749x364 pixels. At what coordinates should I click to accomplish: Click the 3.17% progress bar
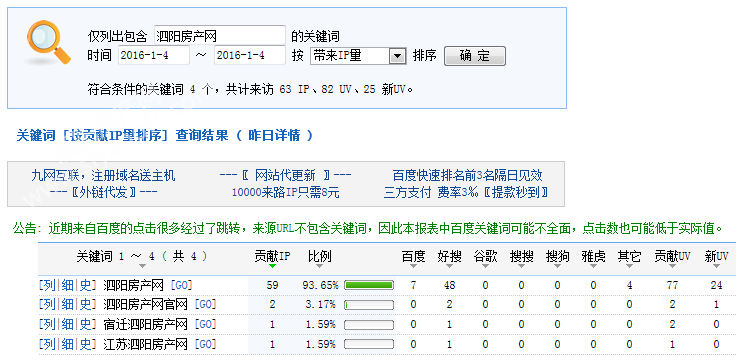click(x=369, y=305)
